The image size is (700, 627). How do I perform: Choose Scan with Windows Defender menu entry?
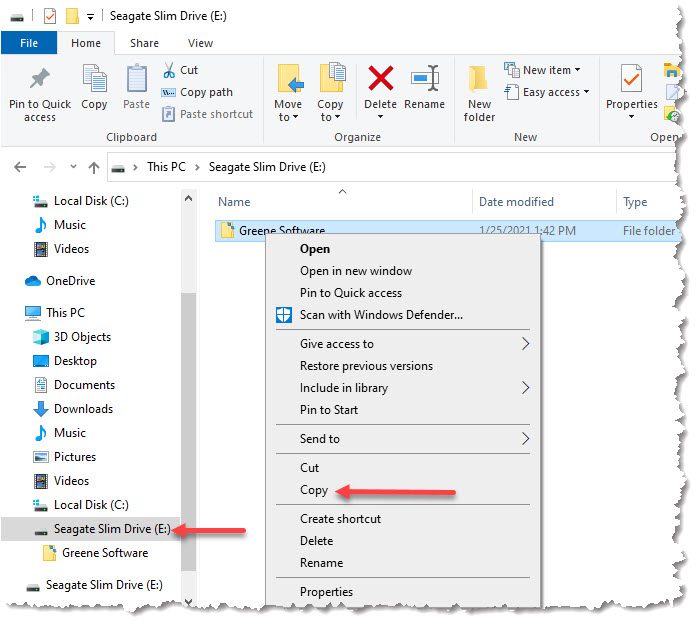(x=381, y=315)
